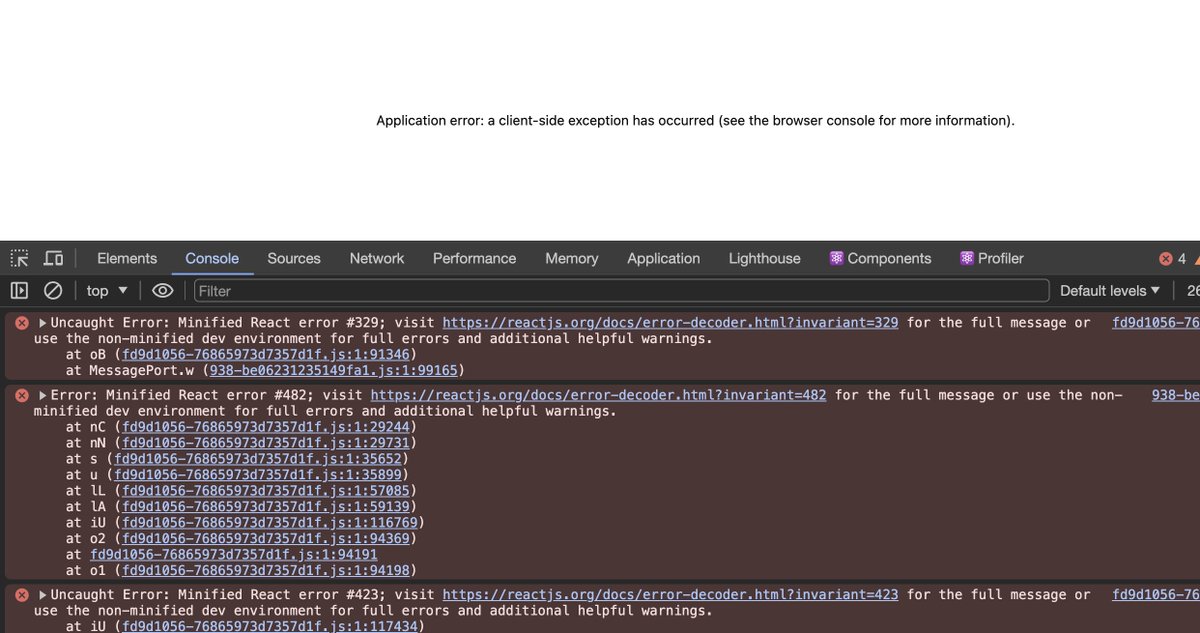This screenshot has width=1200, height=633.
Task: Focus the console Filter field
Action: (x=622, y=291)
